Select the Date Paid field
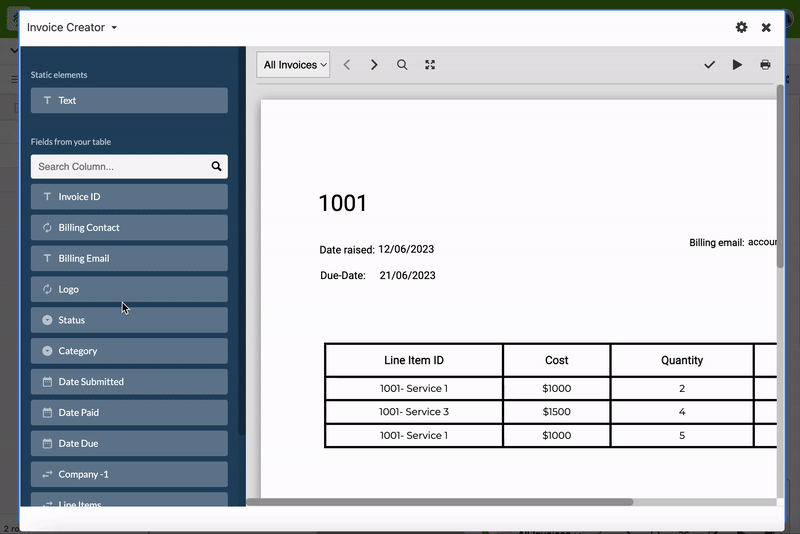Viewport: 800px width, 534px height. point(129,413)
